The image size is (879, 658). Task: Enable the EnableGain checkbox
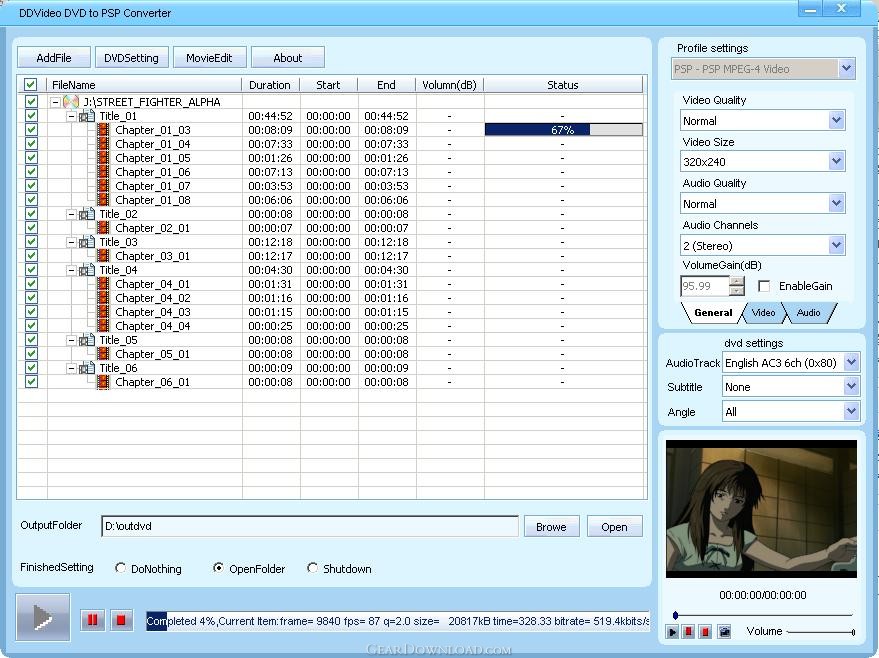764,286
